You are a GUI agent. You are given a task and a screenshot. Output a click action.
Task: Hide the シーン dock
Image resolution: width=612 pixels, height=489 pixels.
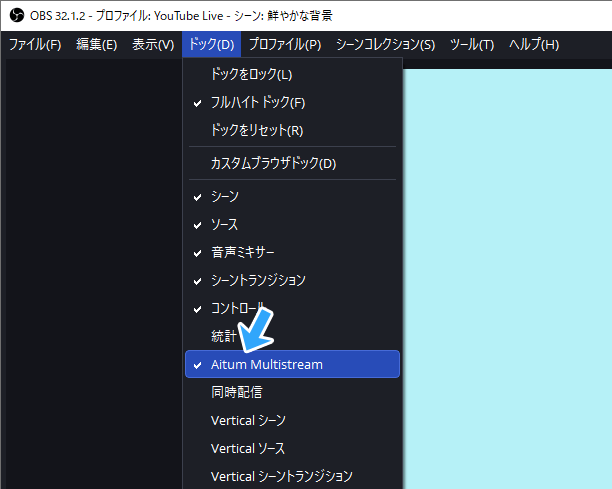click(292, 196)
